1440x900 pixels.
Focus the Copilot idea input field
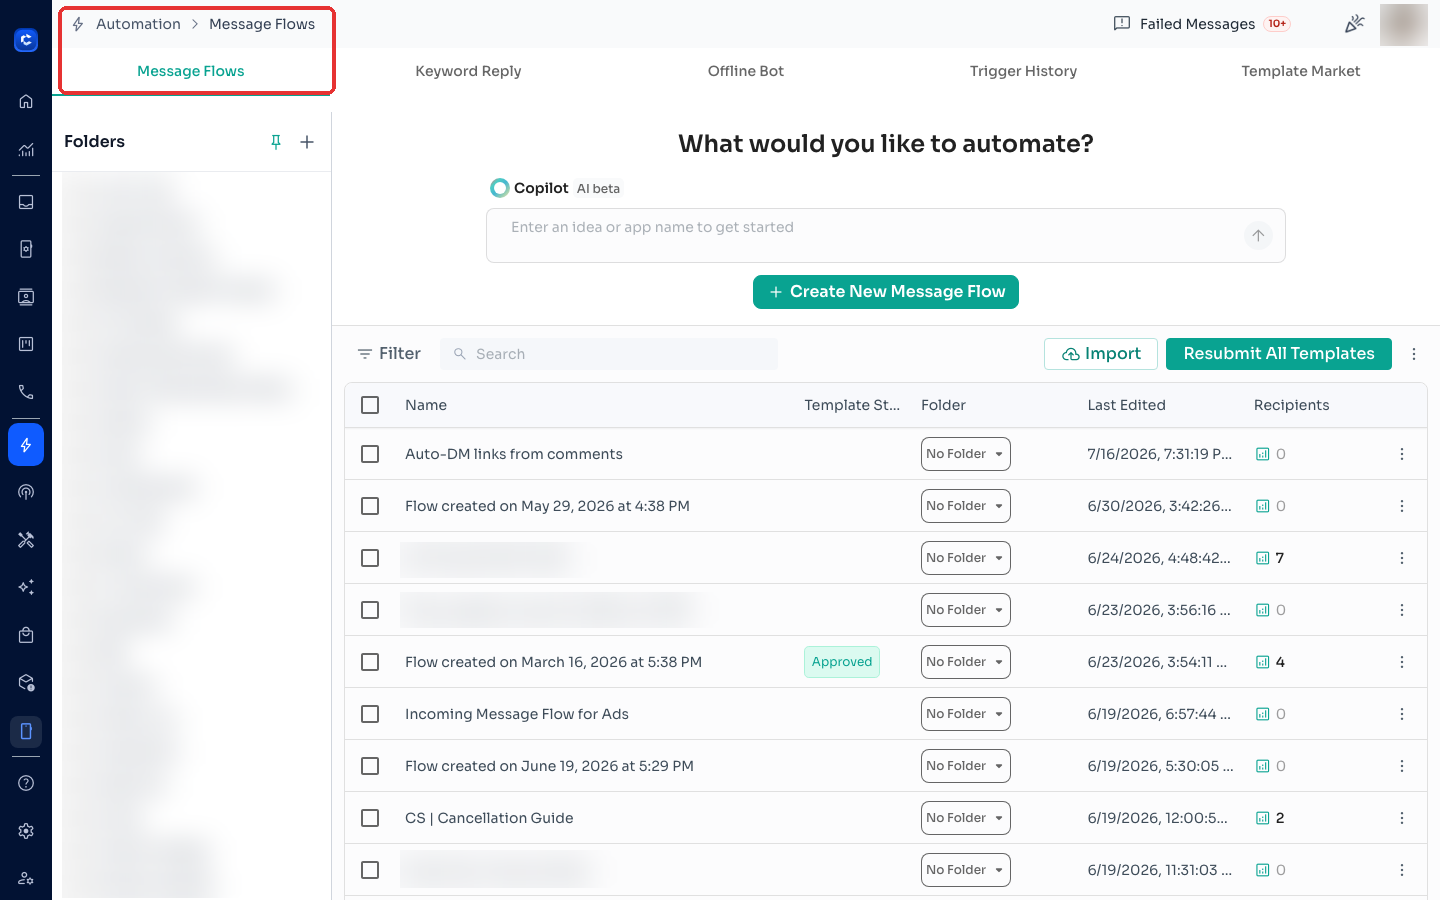coord(886,236)
